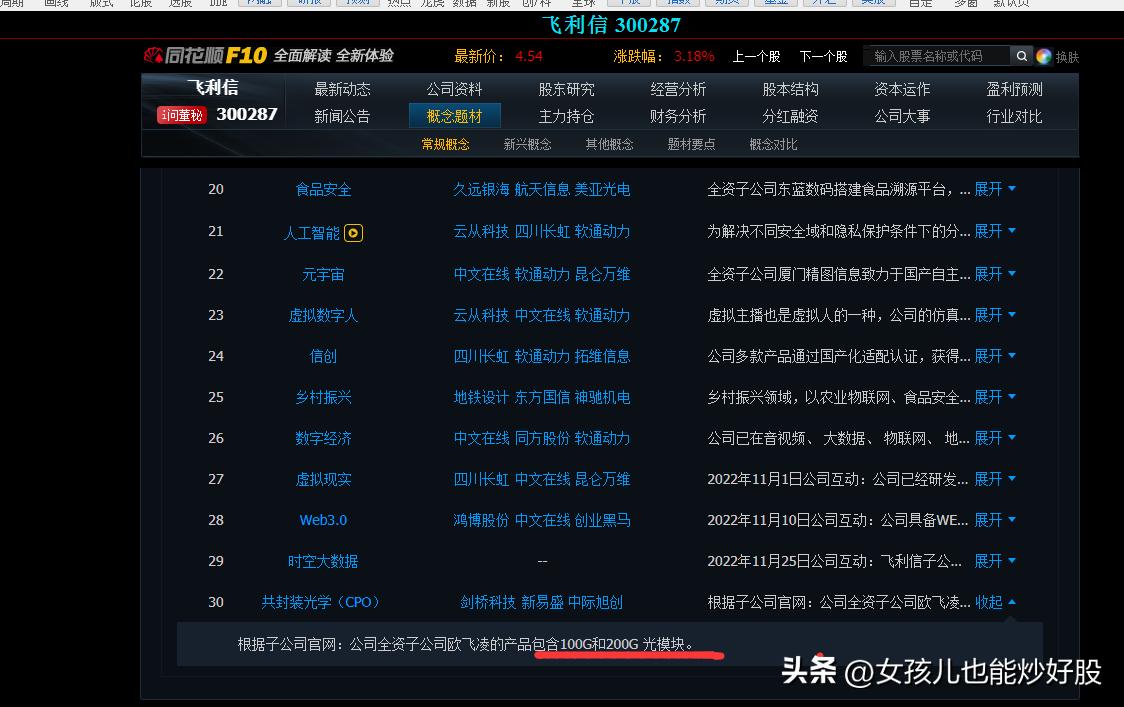Open the 股本结构 menu
The image size is (1124, 707).
[x=791, y=90]
